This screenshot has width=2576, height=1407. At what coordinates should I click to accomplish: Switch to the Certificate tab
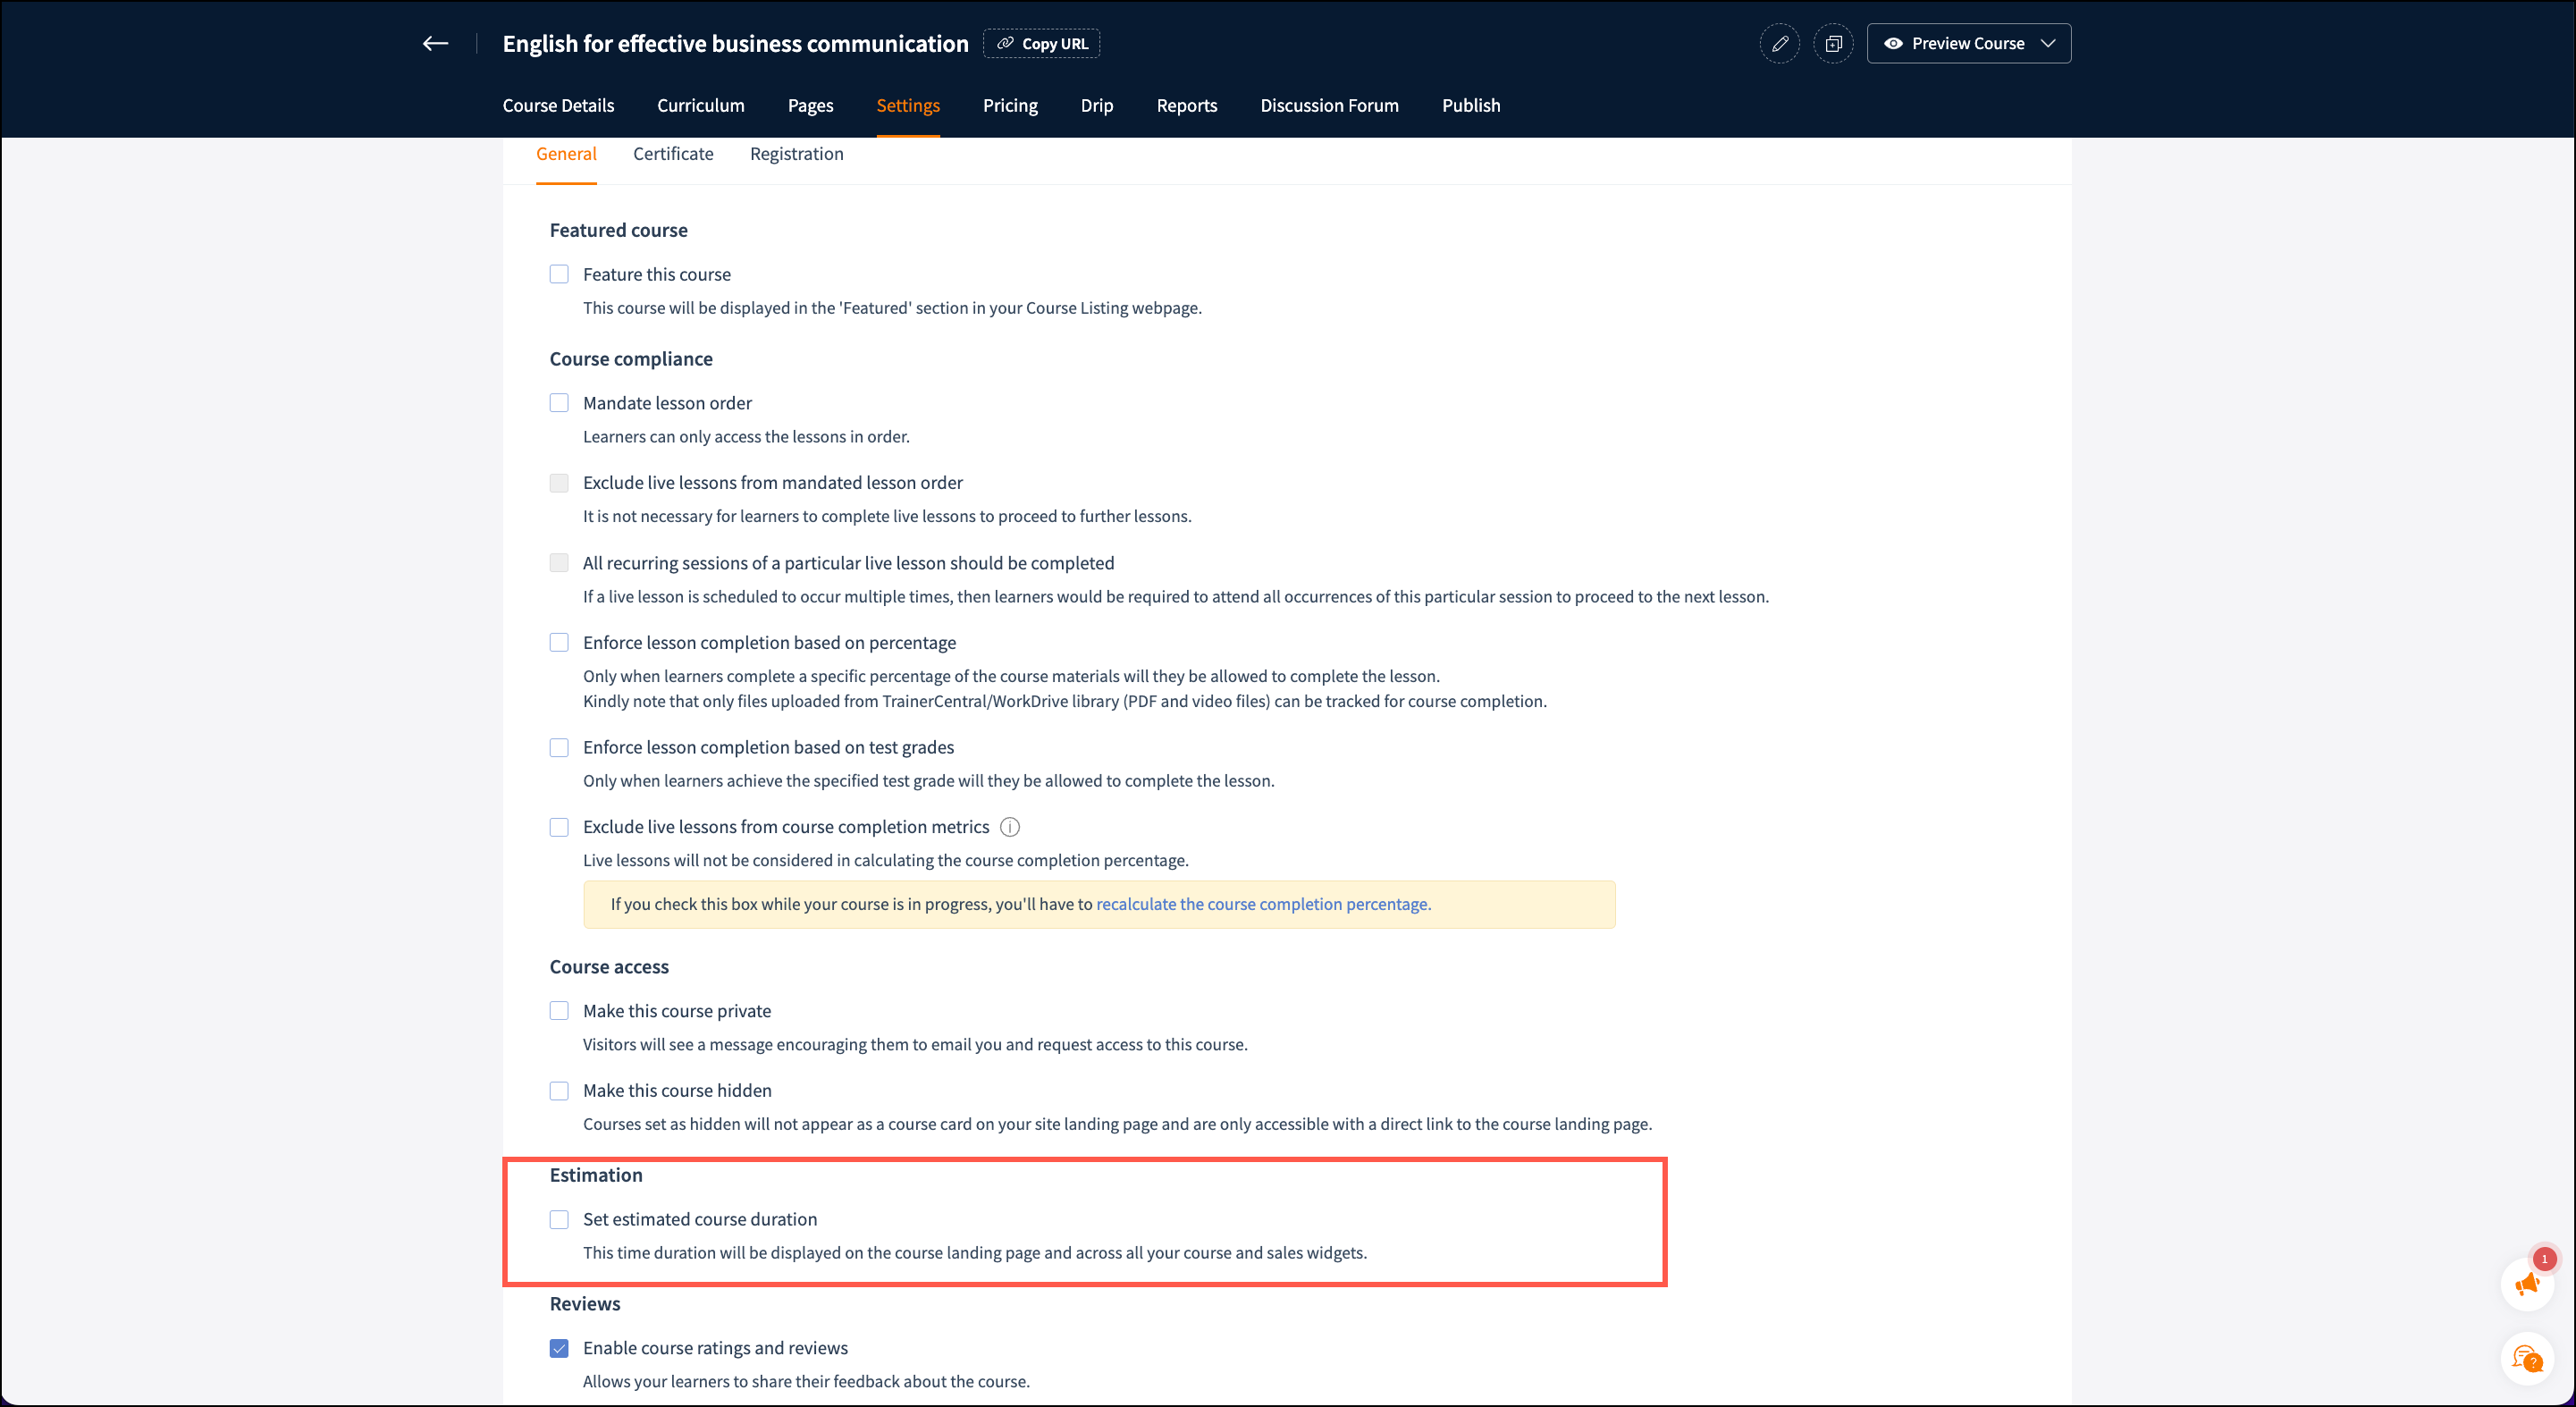tap(673, 154)
